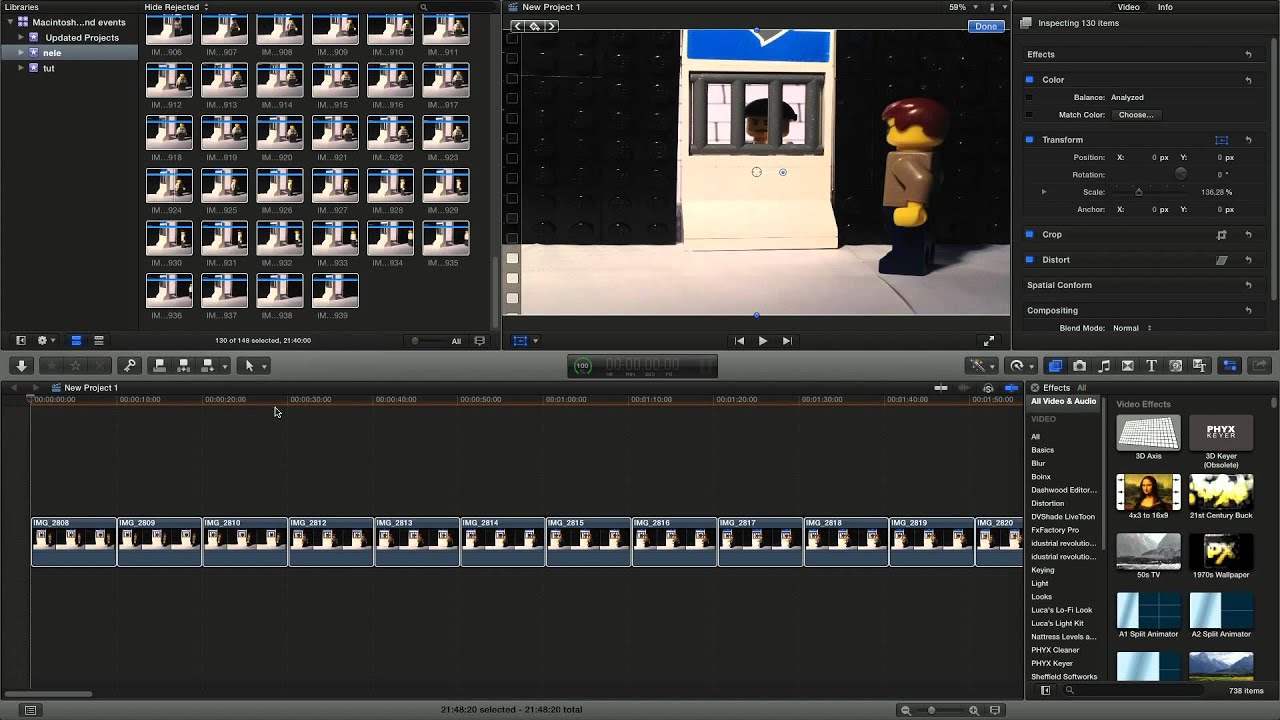Open the edit options dropdown arrow

(224, 367)
